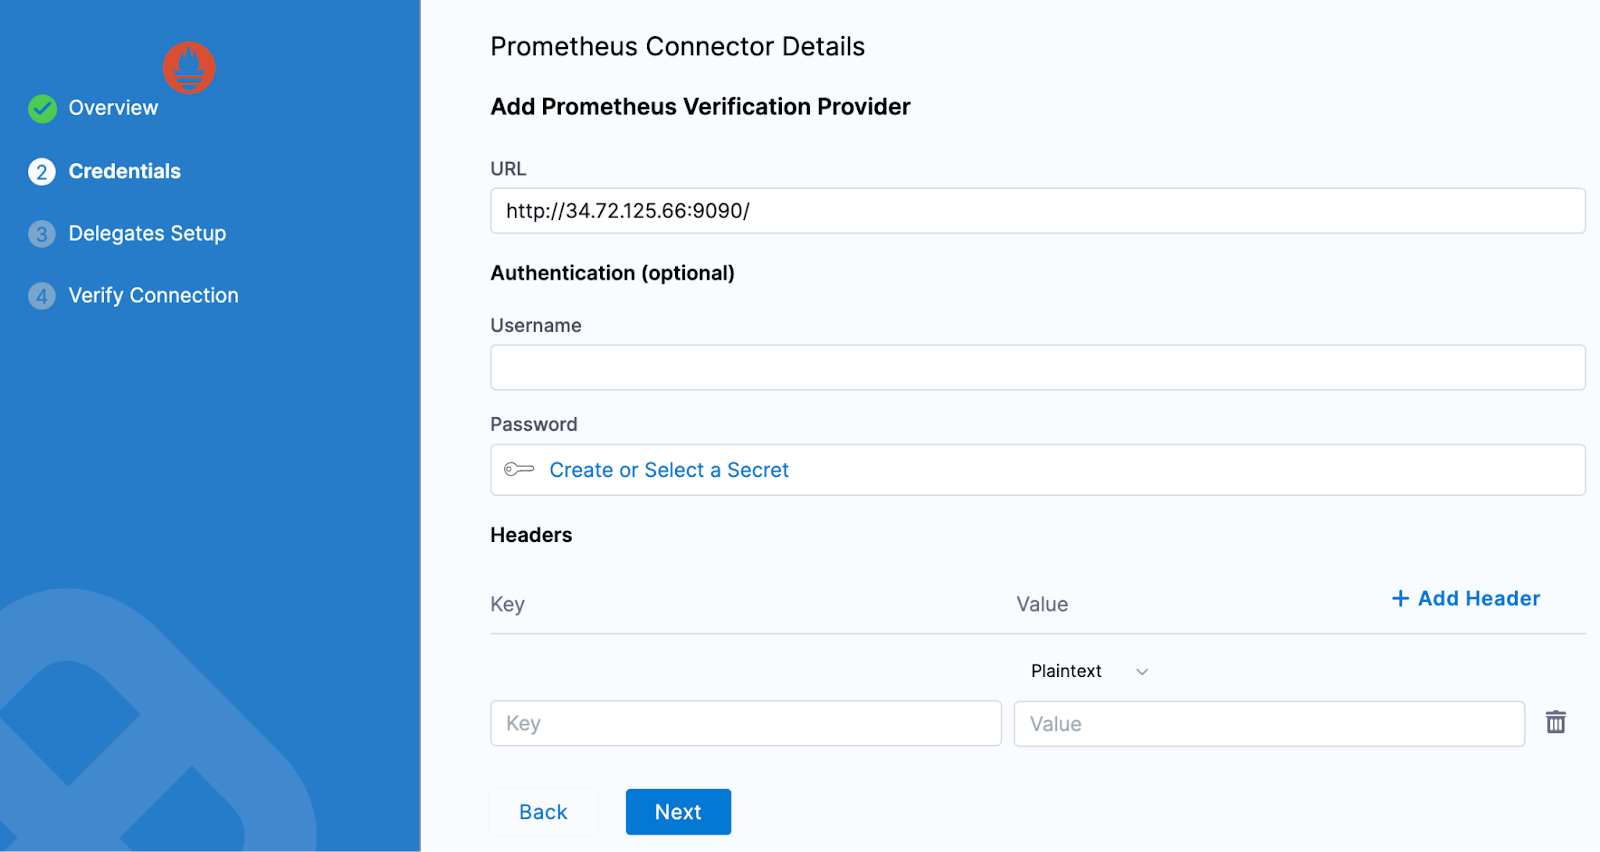Select the Credentials step
This screenshot has width=1600, height=852.
(124, 171)
